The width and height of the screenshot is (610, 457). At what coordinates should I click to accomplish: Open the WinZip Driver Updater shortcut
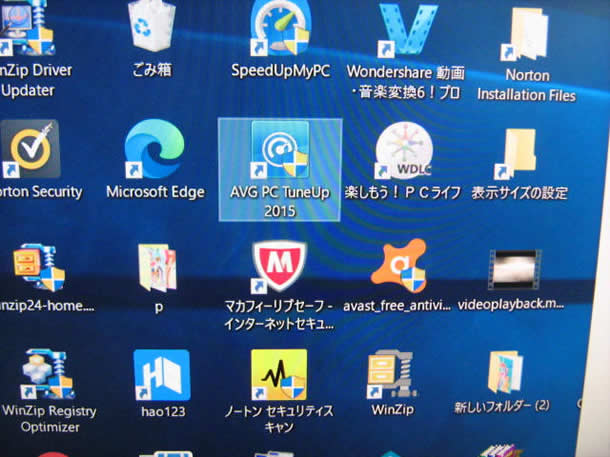[x=27, y=27]
